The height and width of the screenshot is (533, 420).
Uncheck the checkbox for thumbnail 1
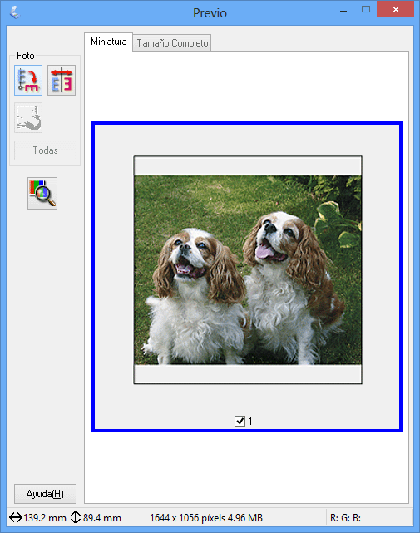tap(240, 421)
